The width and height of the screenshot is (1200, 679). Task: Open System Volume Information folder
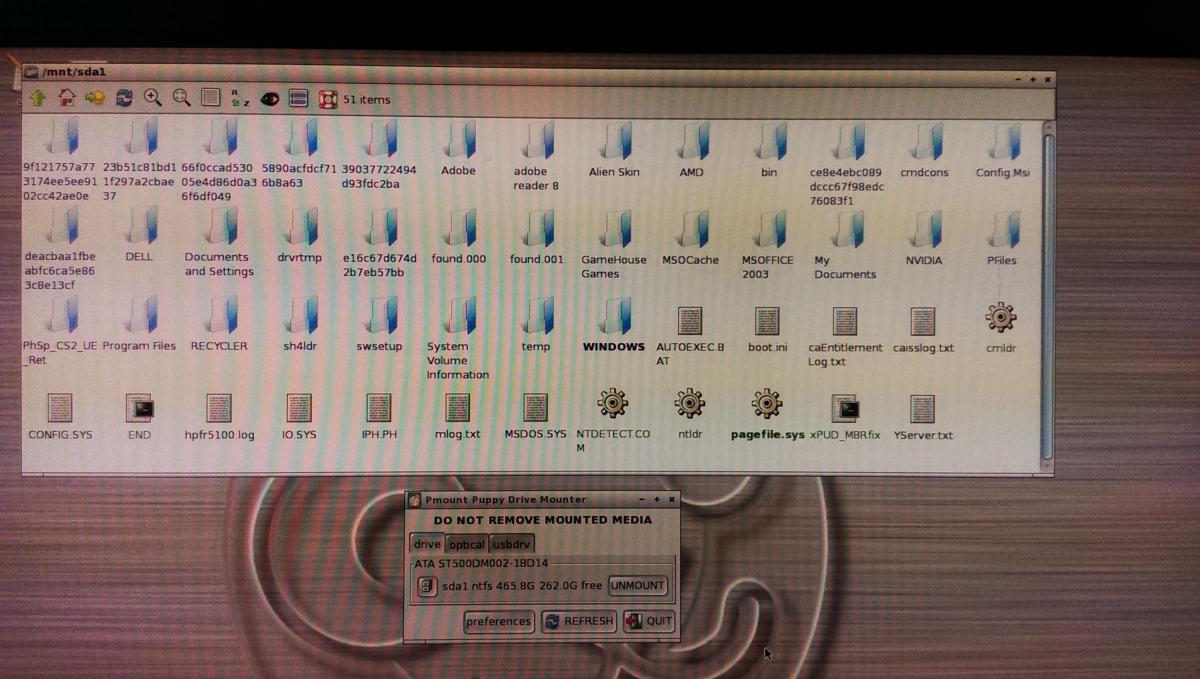tap(458, 338)
